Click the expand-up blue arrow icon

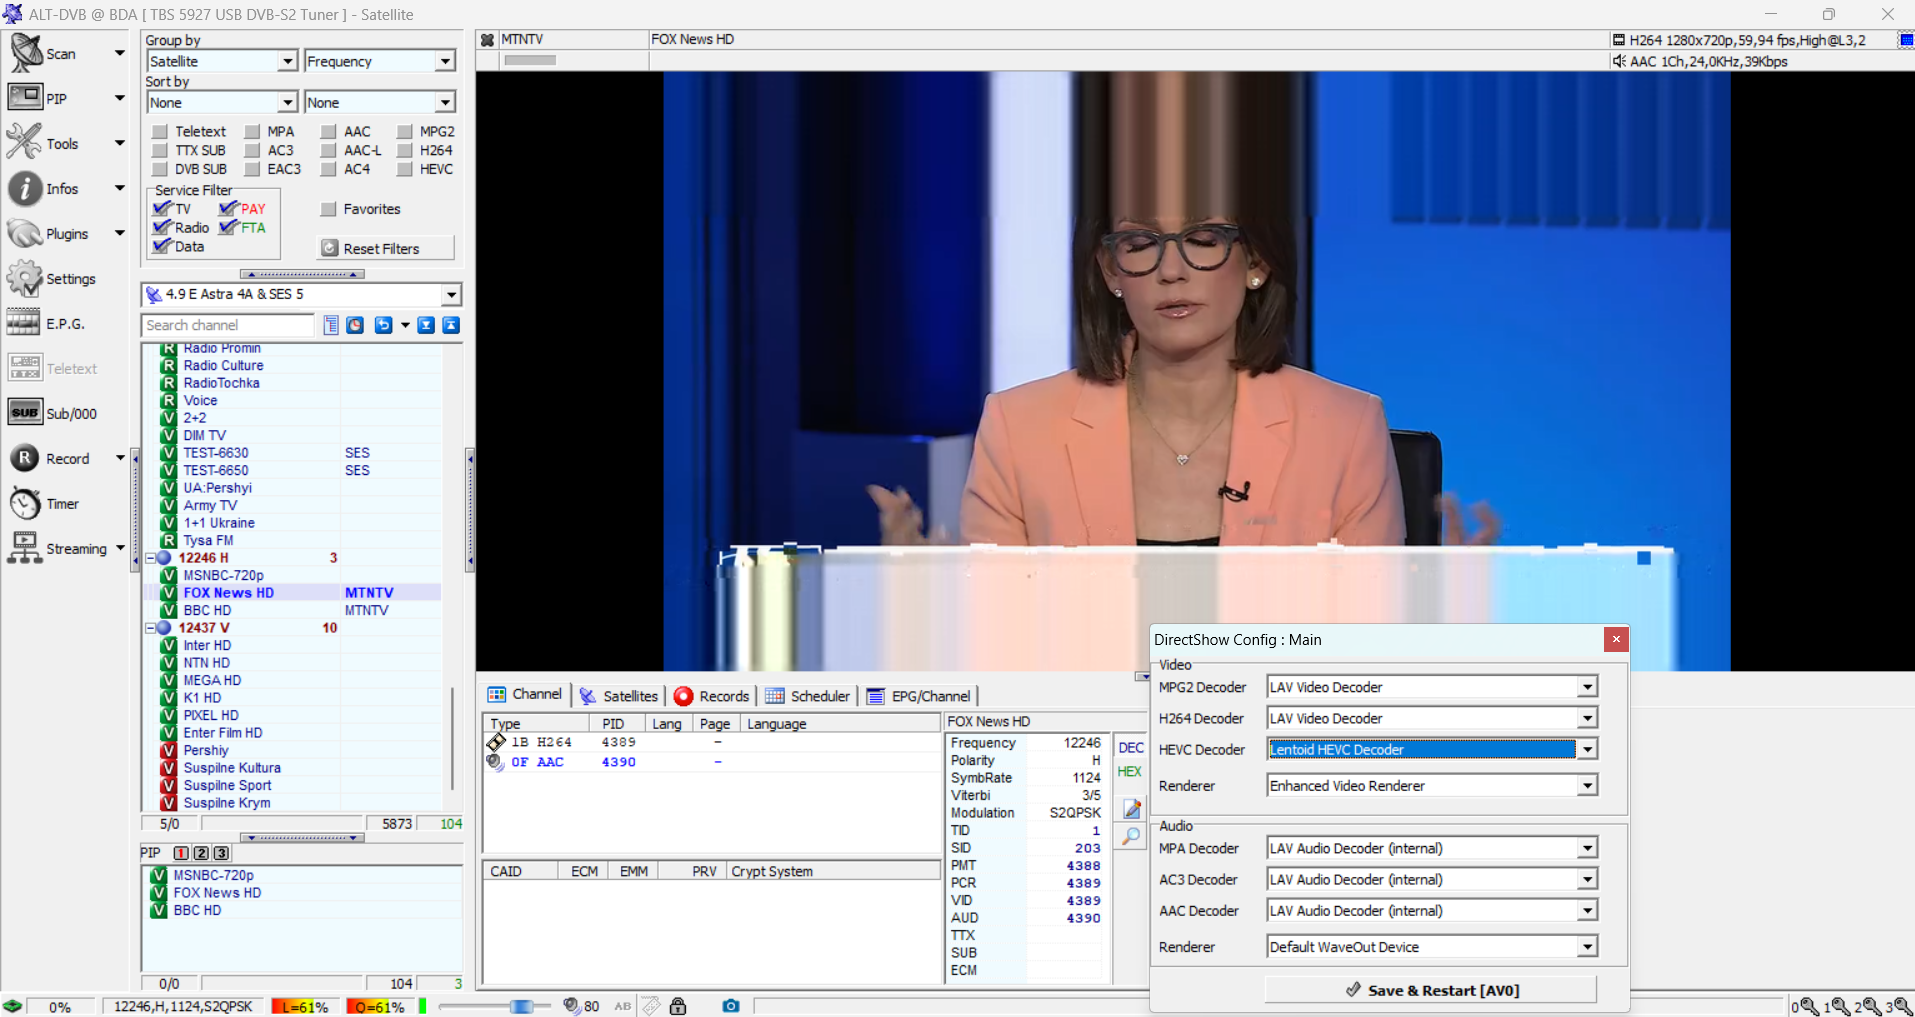(x=451, y=325)
